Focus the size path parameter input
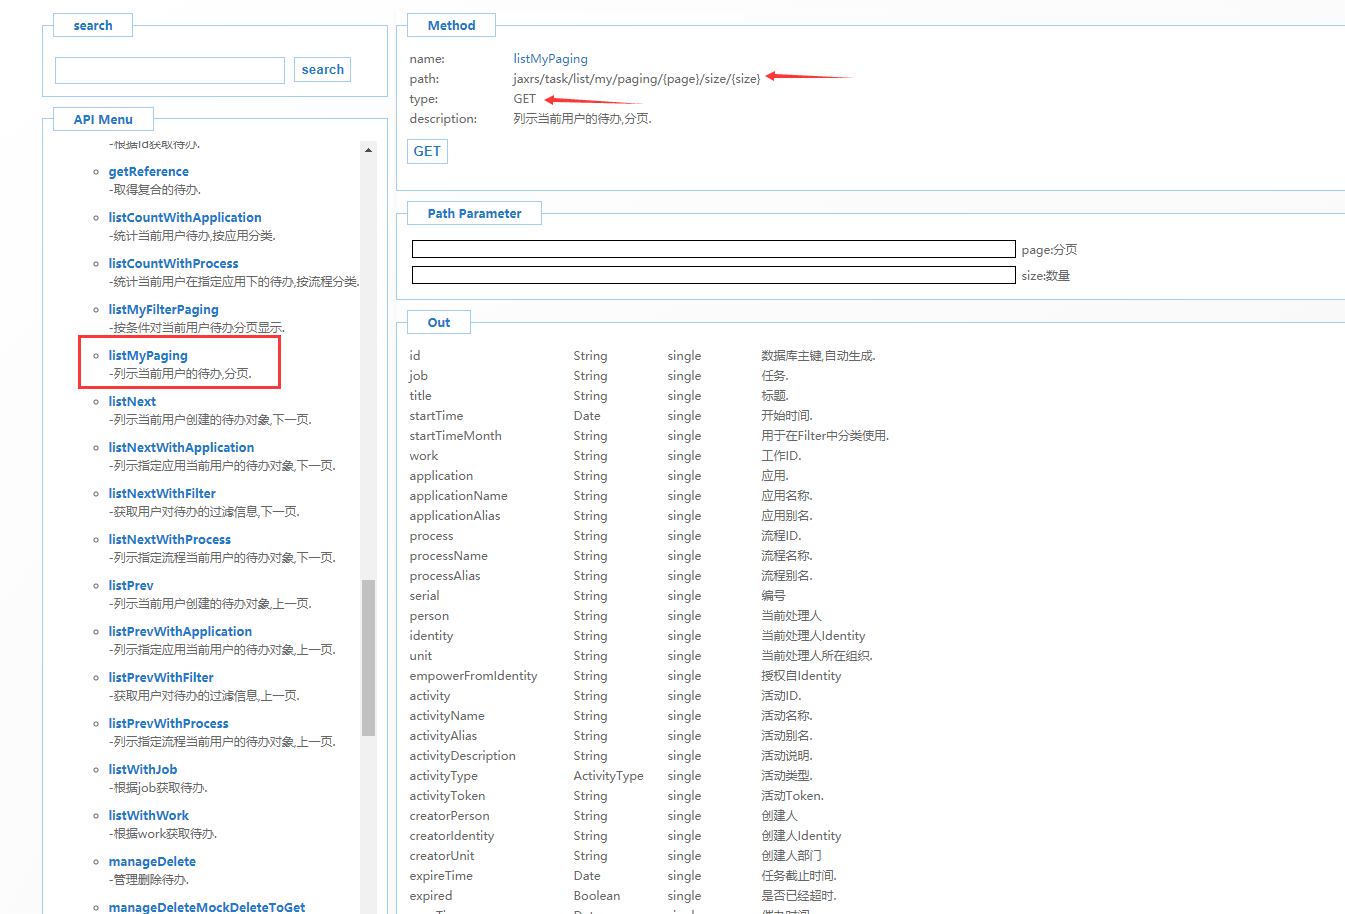 (x=713, y=275)
